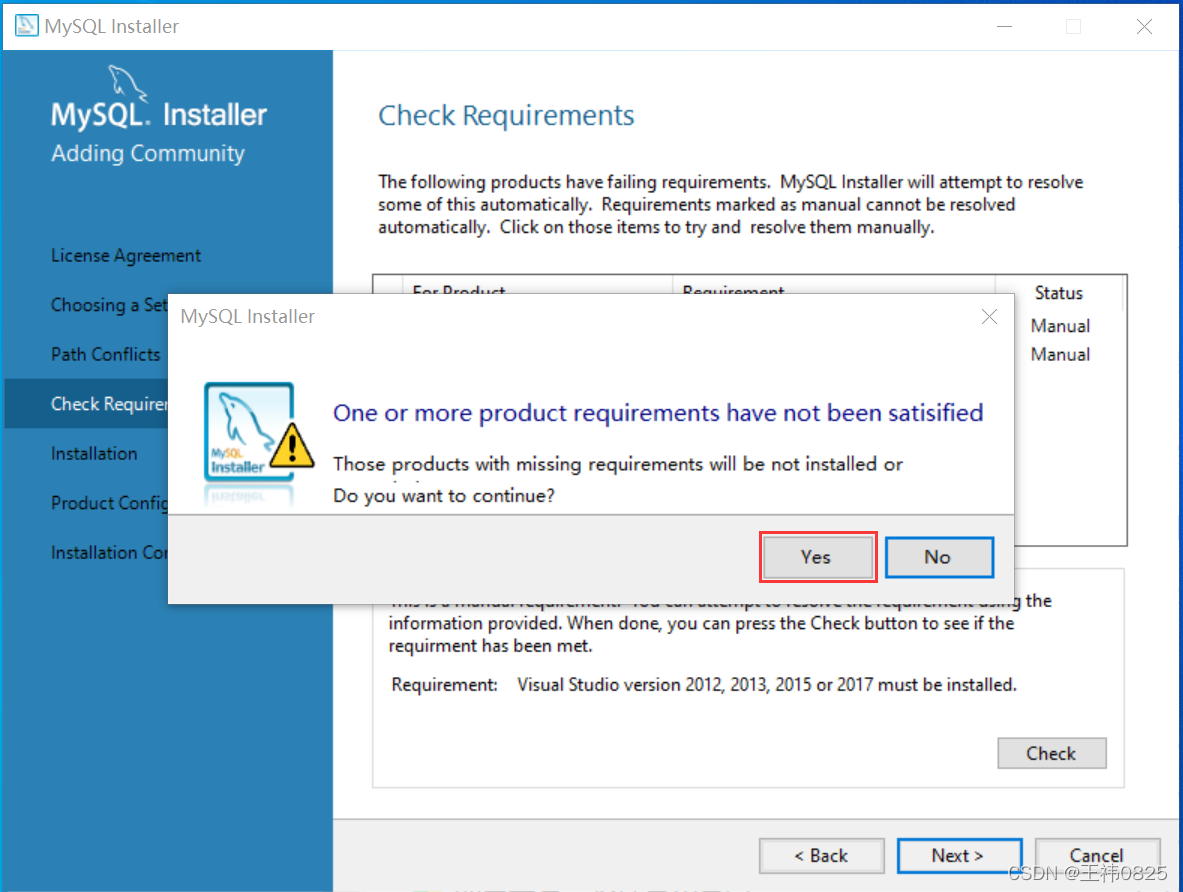The height and width of the screenshot is (892, 1183).
Task: Click the 'requirements have not been satisified' headline
Action: click(658, 413)
